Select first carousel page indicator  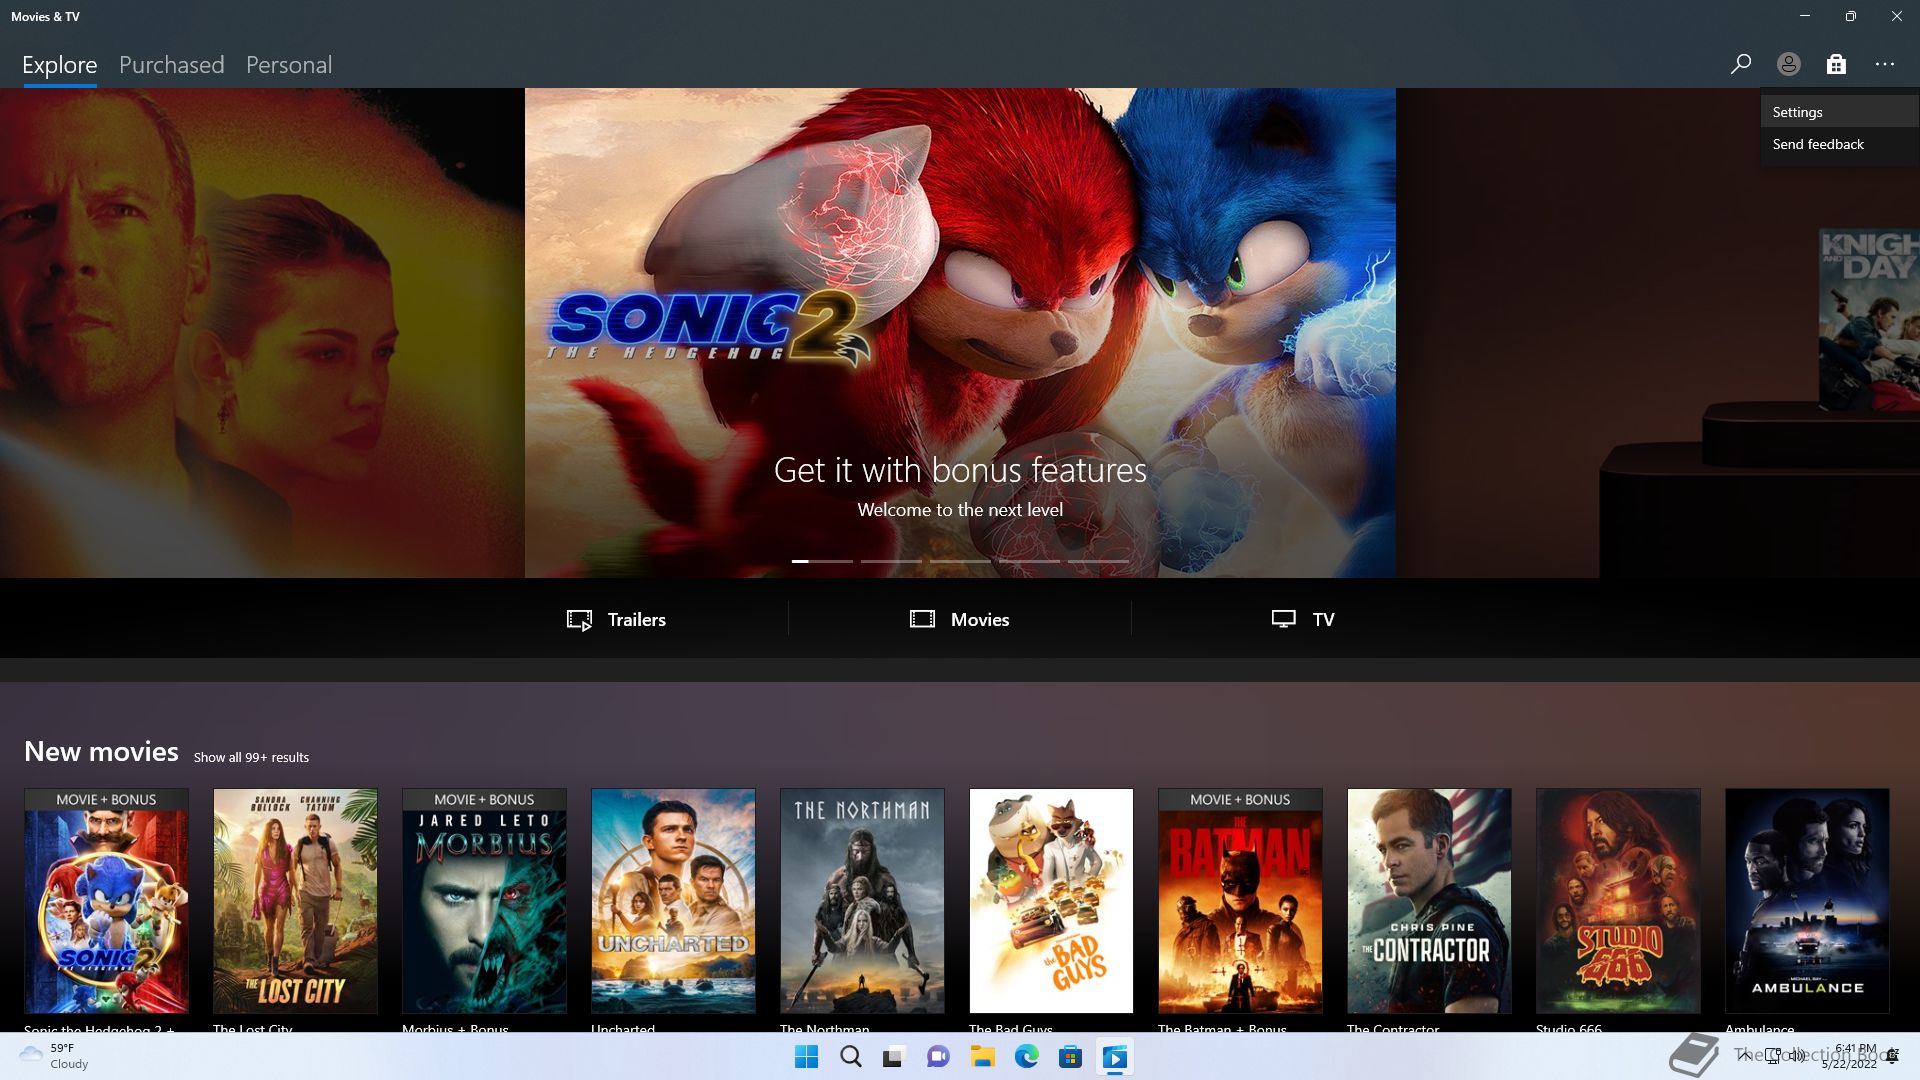(822, 561)
